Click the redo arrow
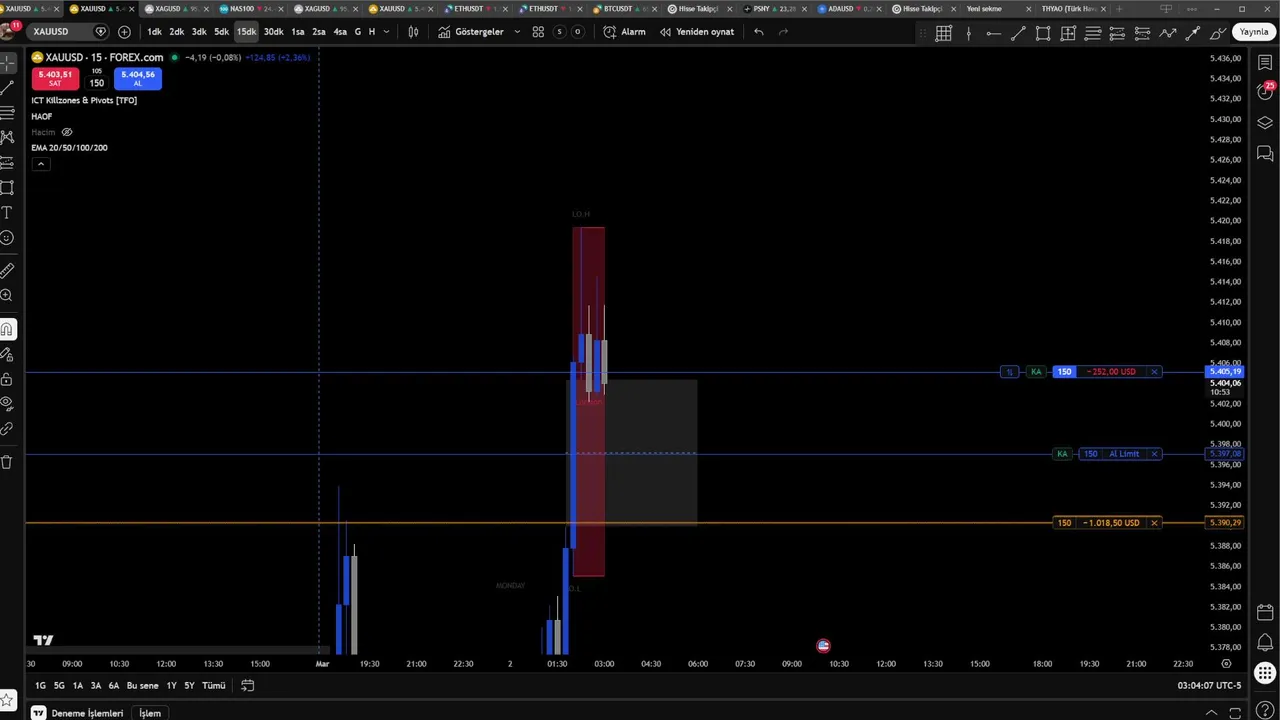The height and width of the screenshot is (720, 1280). tap(783, 31)
